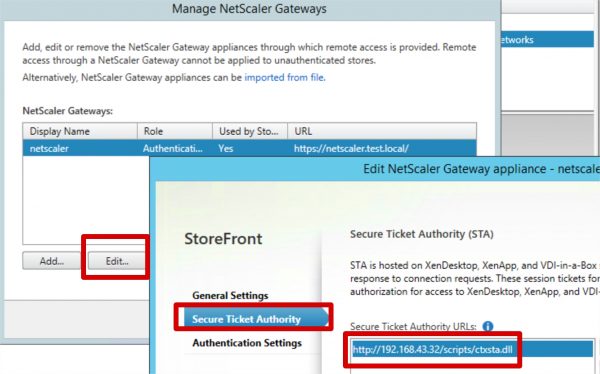Open Authentication Settings section
The height and width of the screenshot is (374, 600).
(247, 343)
